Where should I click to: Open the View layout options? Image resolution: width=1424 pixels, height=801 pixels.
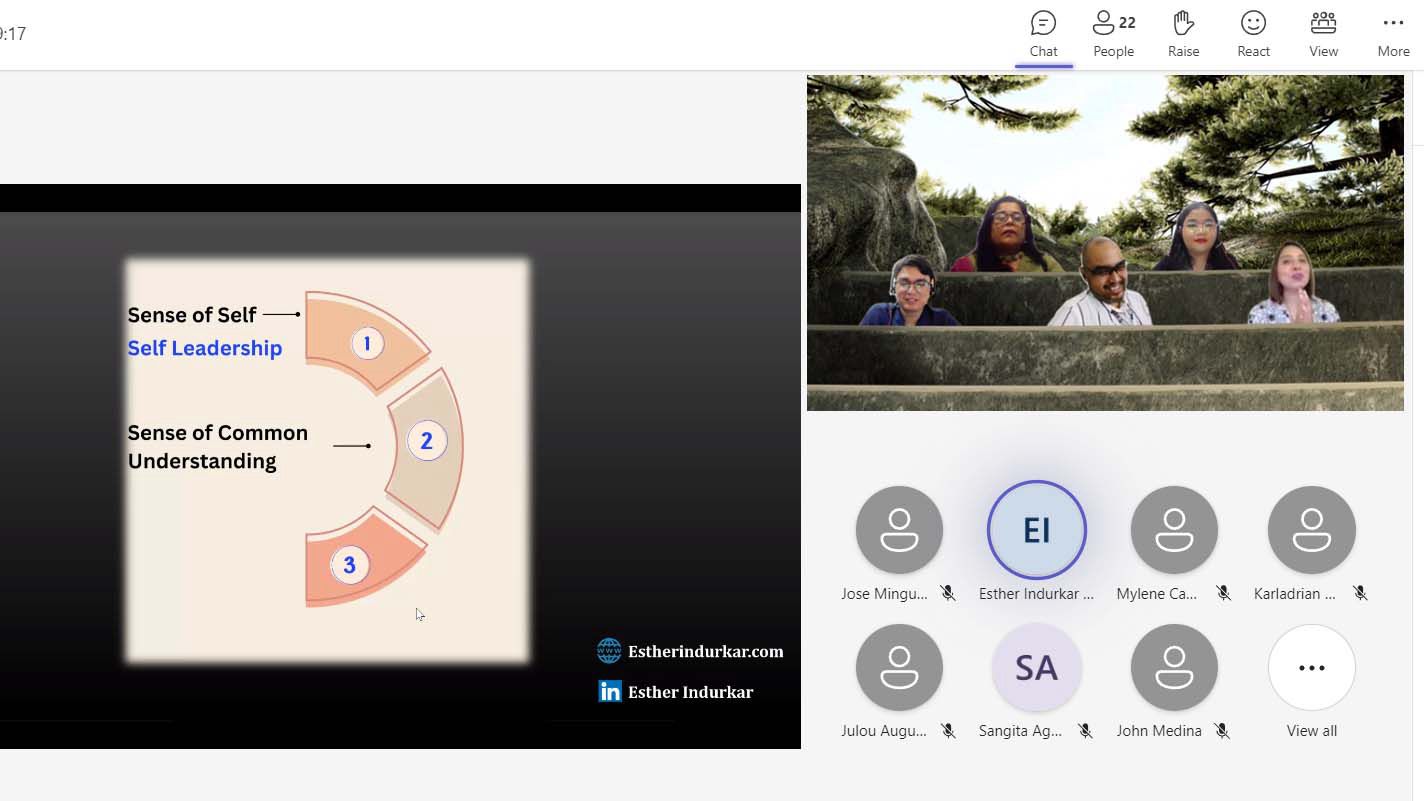coord(1323,34)
